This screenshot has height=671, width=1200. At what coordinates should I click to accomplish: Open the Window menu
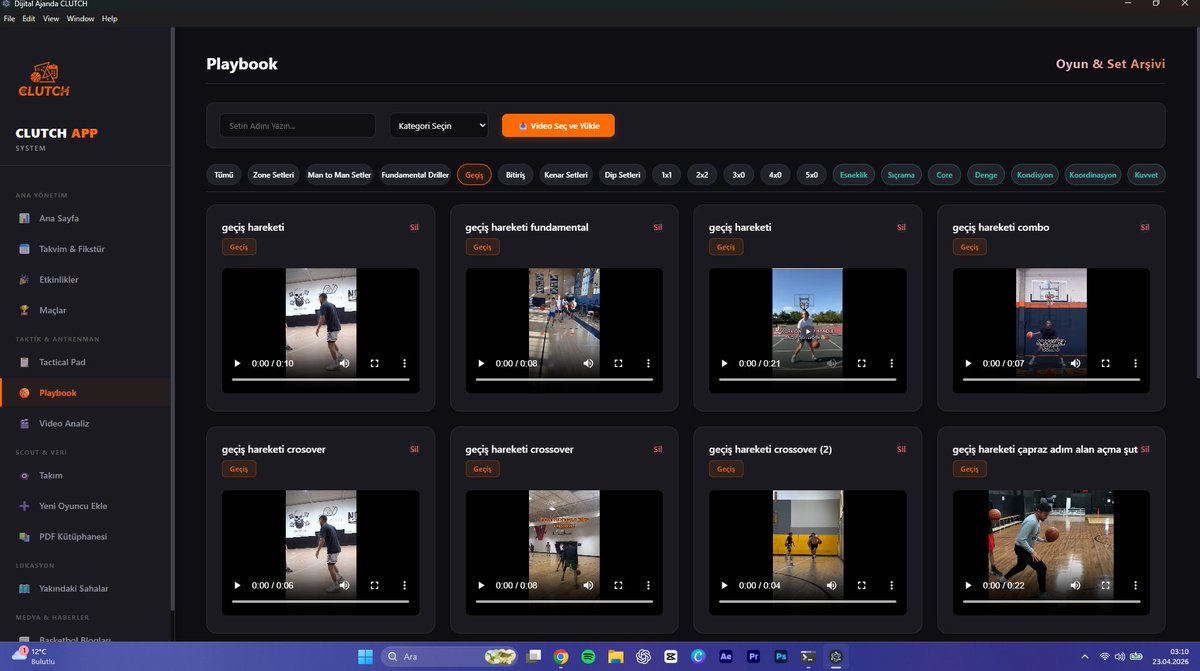coord(81,18)
